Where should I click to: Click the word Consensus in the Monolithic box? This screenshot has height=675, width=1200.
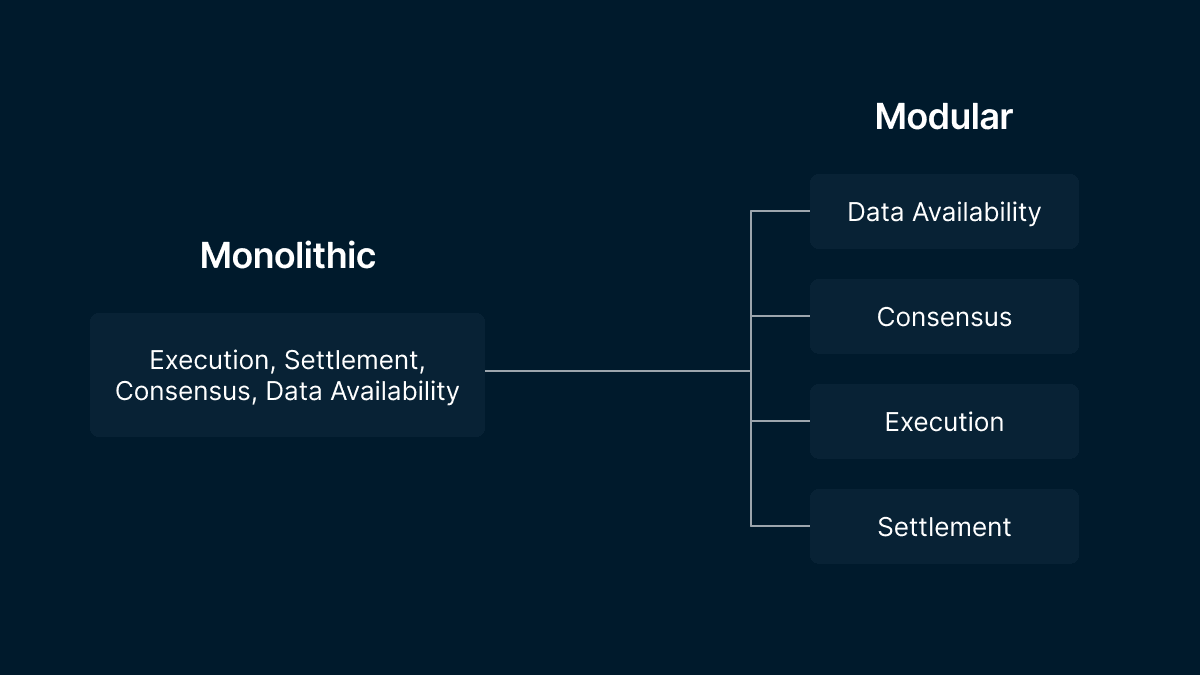[181, 391]
